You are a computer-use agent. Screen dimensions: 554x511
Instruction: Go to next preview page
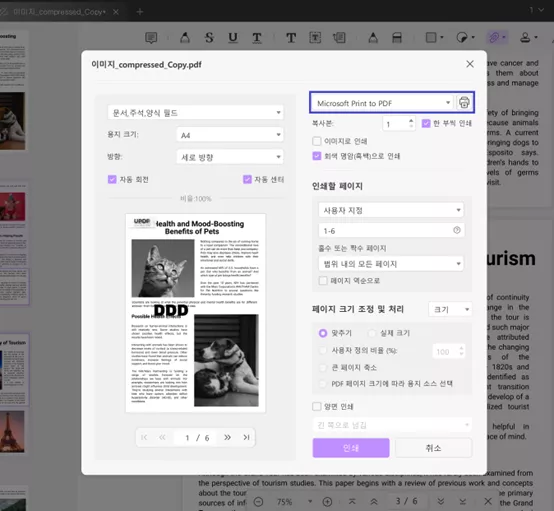coord(228,437)
